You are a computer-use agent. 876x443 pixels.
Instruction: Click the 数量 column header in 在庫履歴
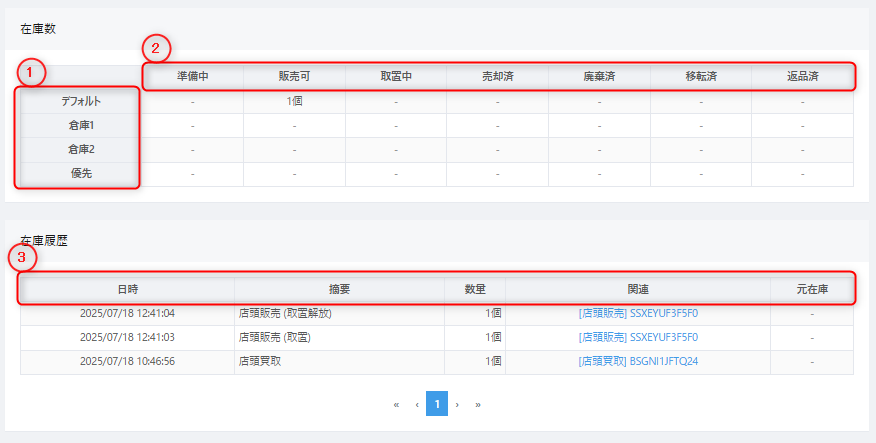[475, 289]
